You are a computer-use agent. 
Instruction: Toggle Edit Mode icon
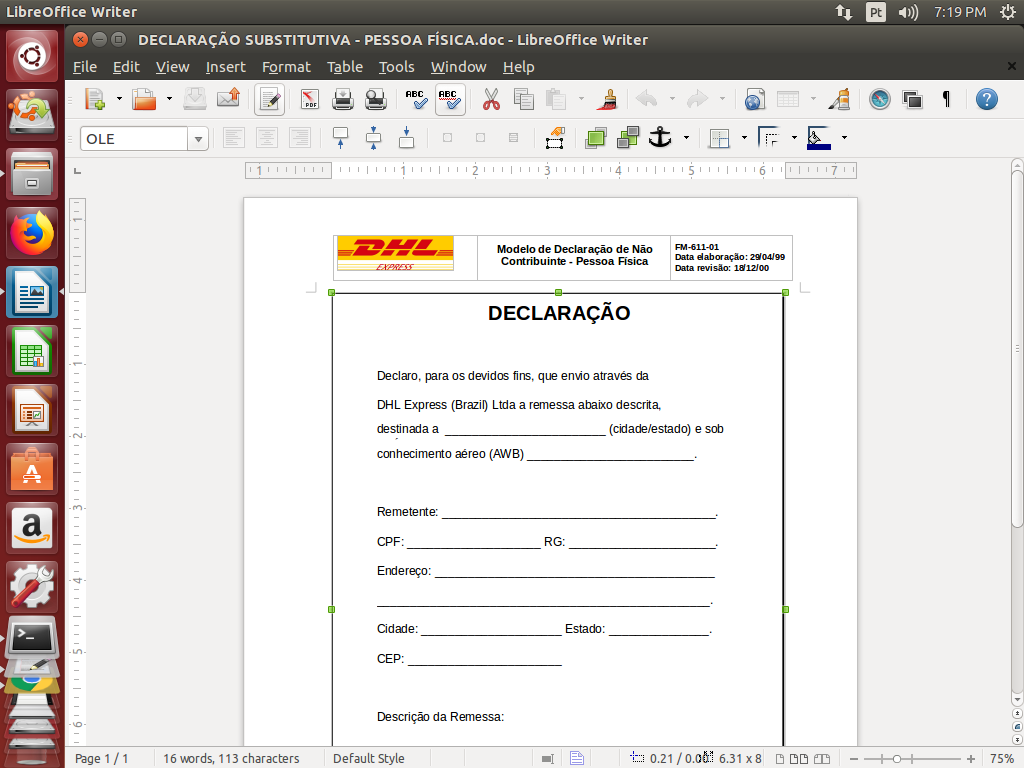[269, 99]
